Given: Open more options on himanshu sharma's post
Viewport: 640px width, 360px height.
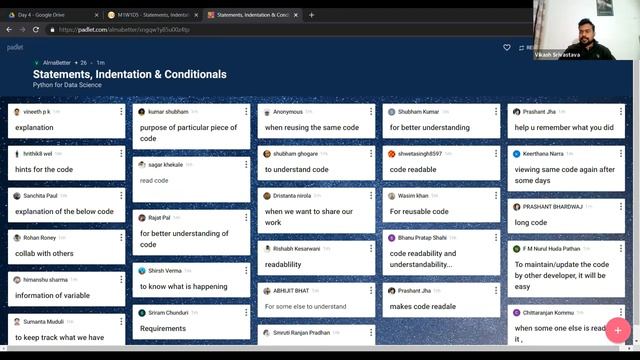Looking at the screenshot, I should 121,280.
